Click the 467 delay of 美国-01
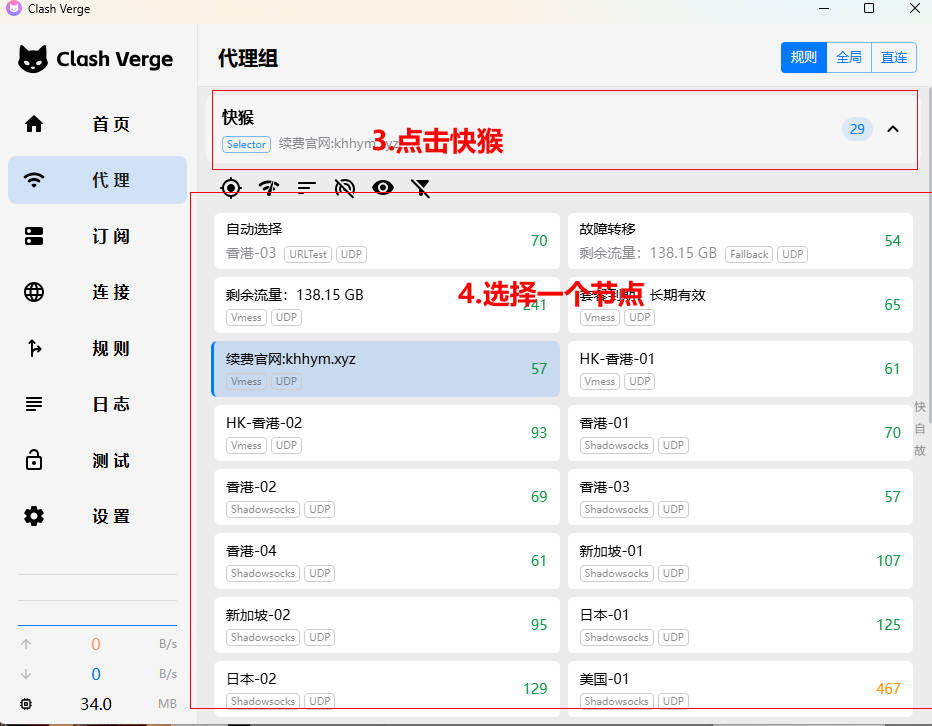The image size is (932, 726). click(x=888, y=689)
